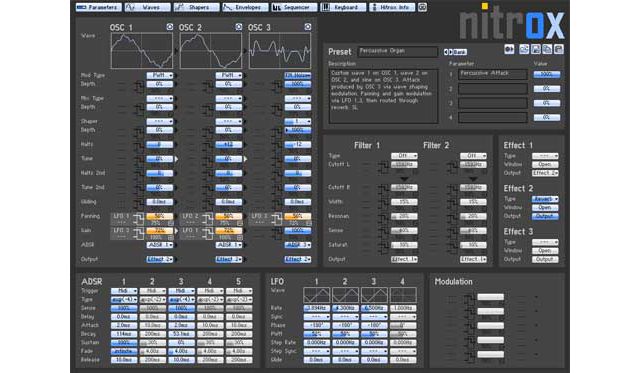Edit Parameter 1 name Percussive Attack
This screenshot has height=373, width=640.
point(493,74)
